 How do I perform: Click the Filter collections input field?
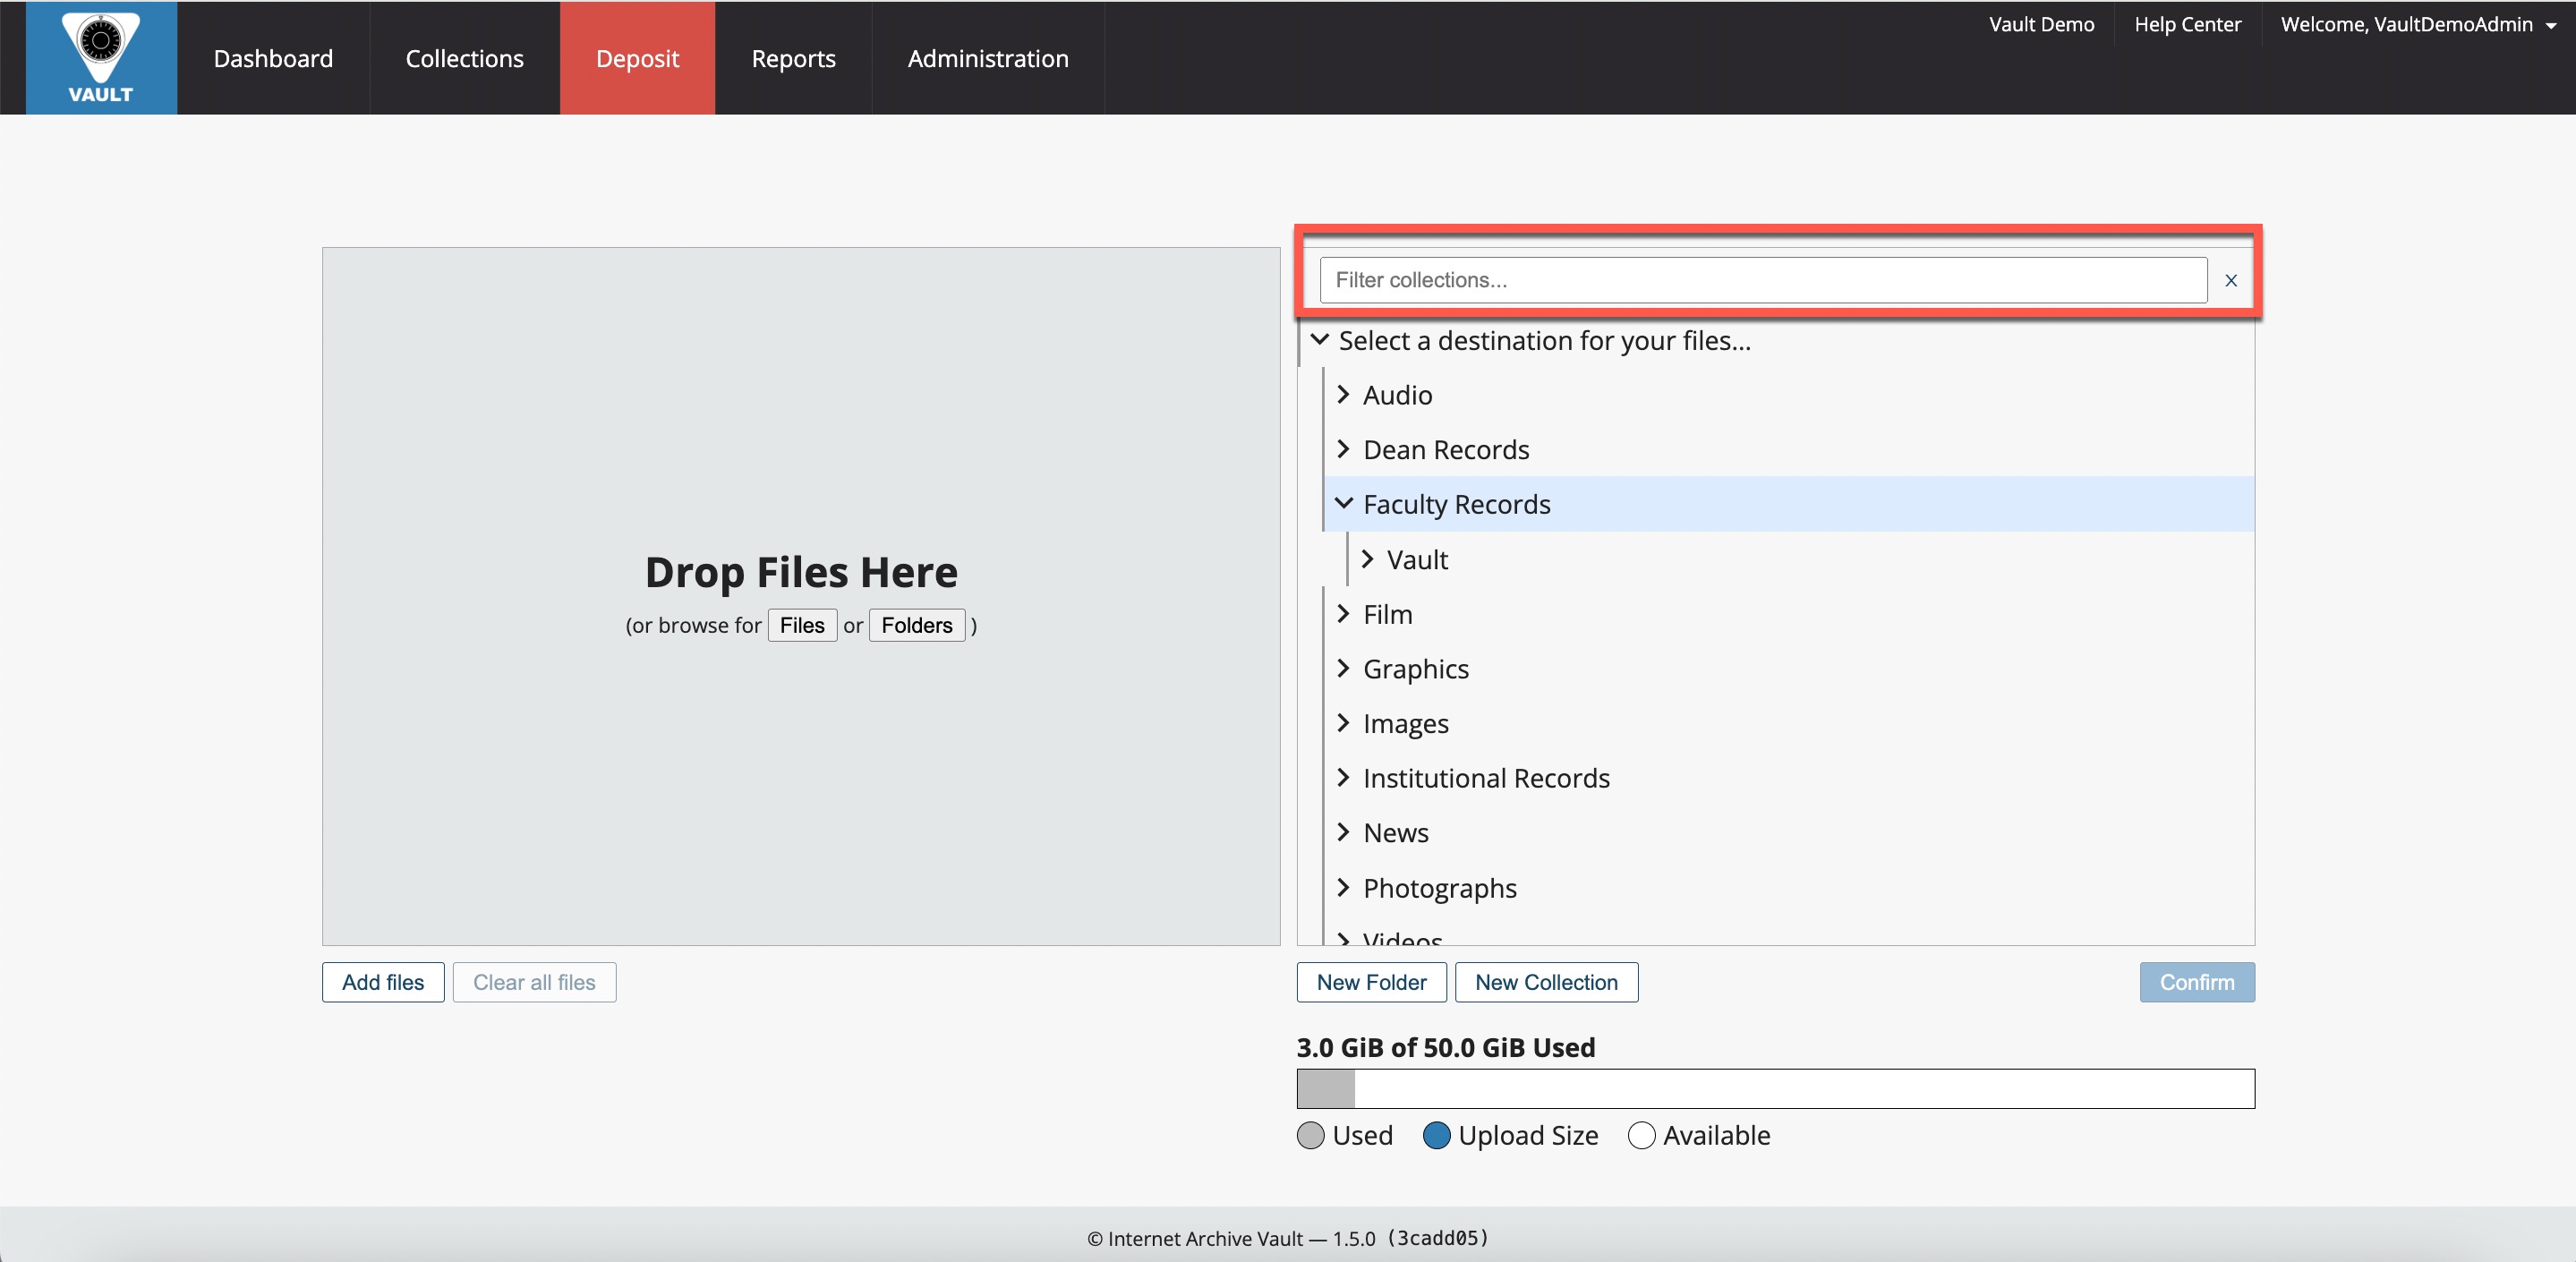click(x=1762, y=280)
